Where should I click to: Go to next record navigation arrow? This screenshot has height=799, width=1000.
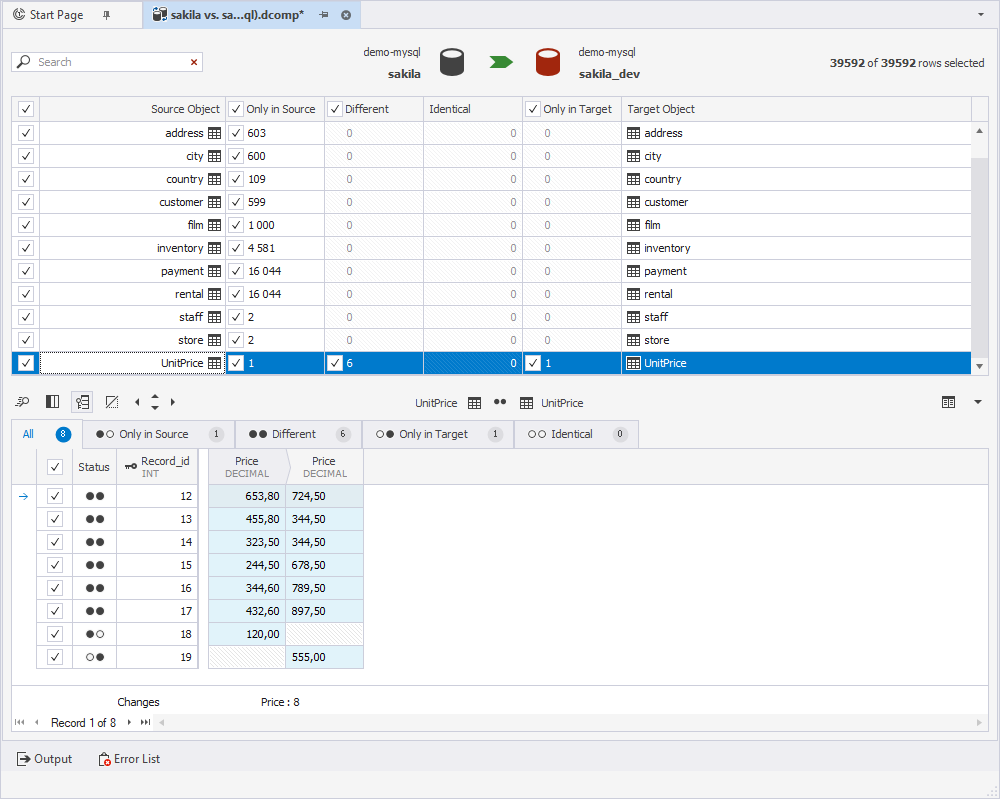pos(129,722)
